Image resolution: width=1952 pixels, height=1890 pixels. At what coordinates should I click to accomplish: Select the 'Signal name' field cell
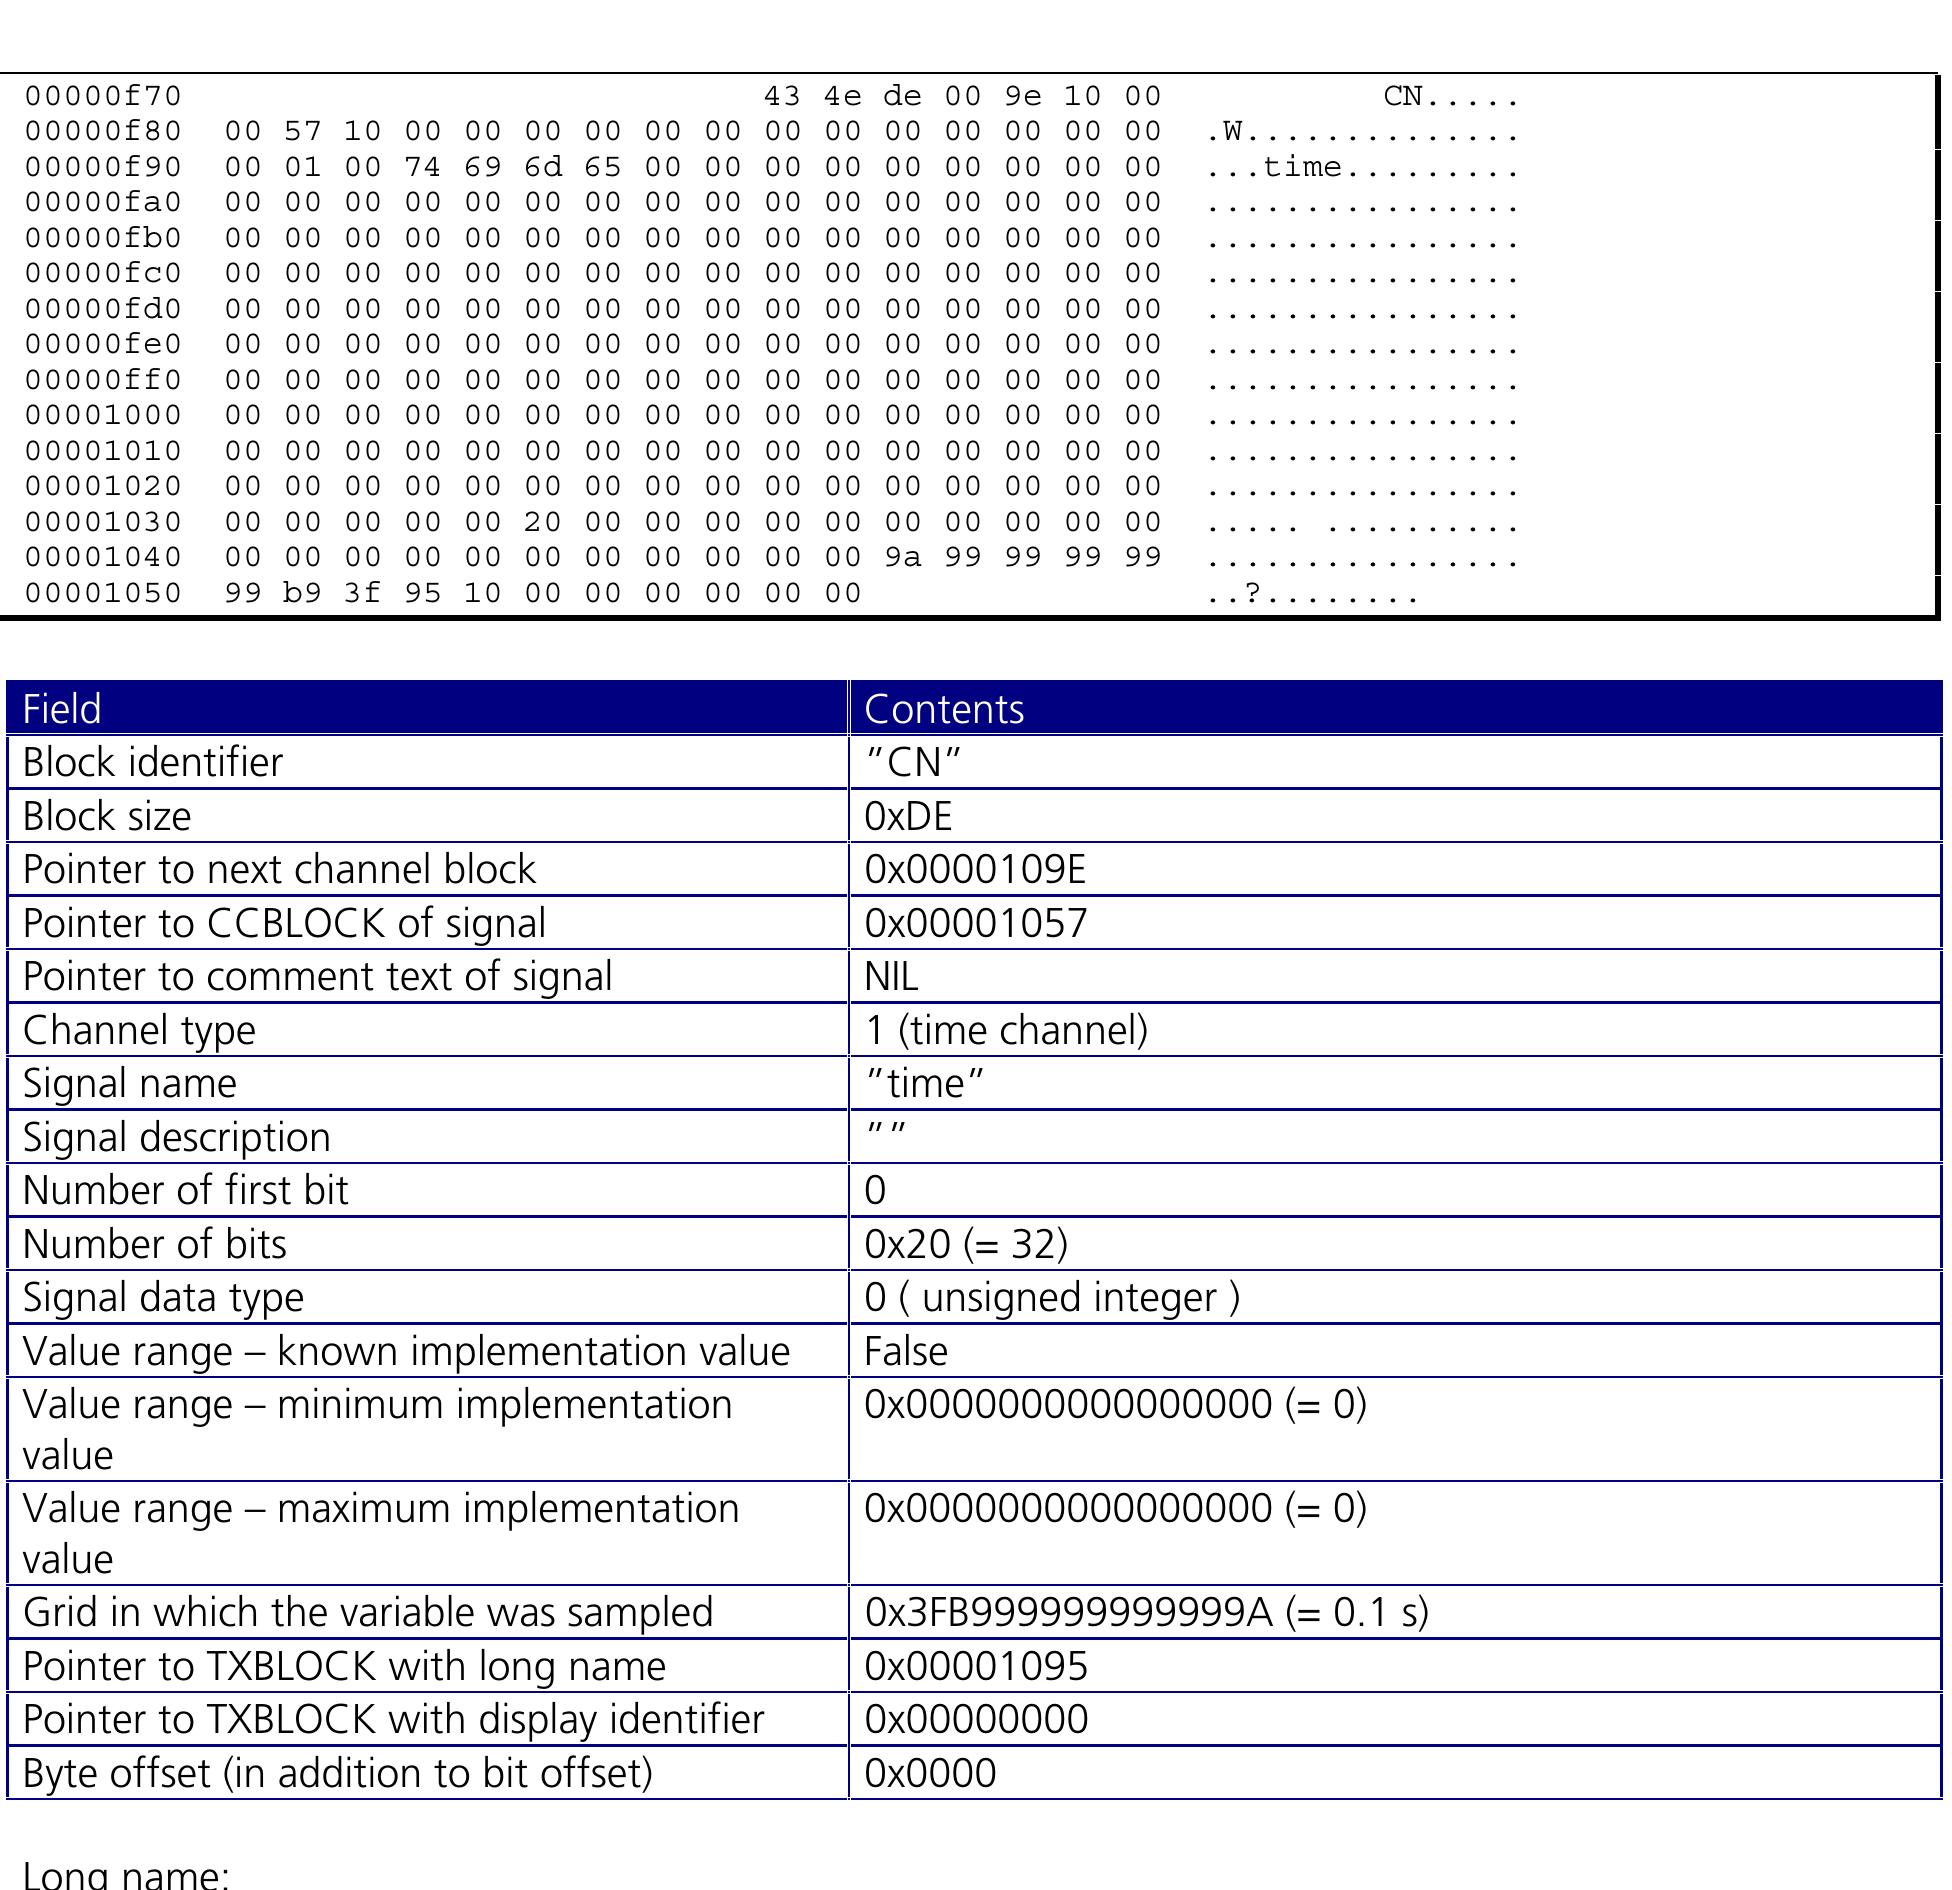click(x=427, y=1083)
